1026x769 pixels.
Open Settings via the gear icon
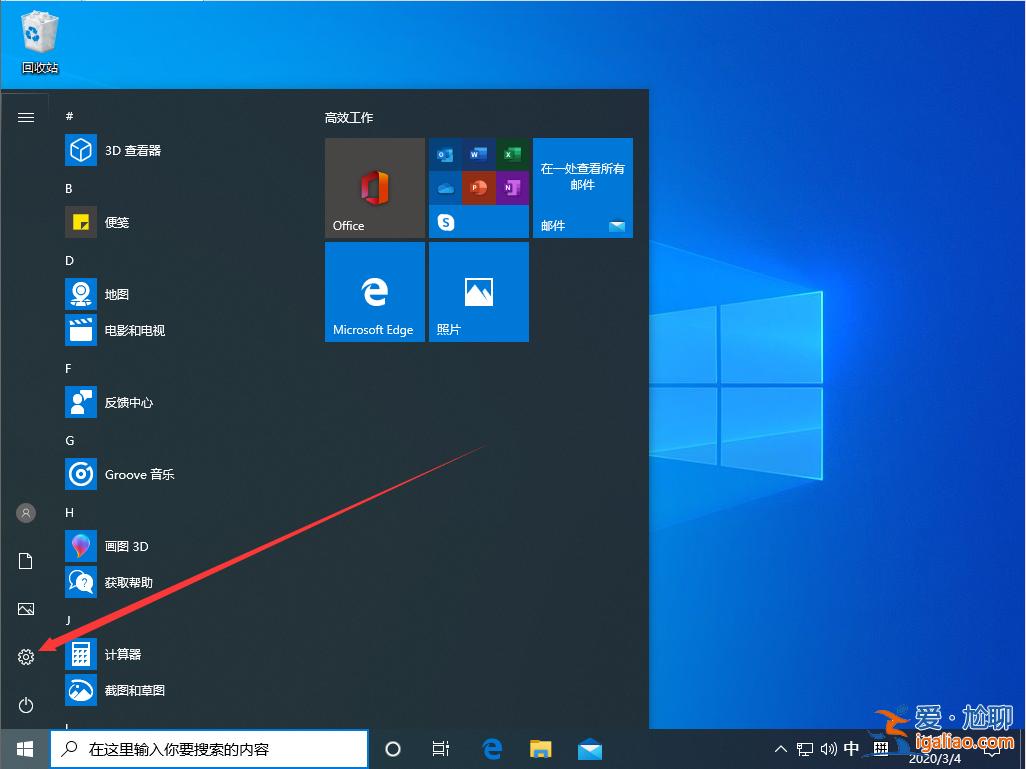pos(26,657)
